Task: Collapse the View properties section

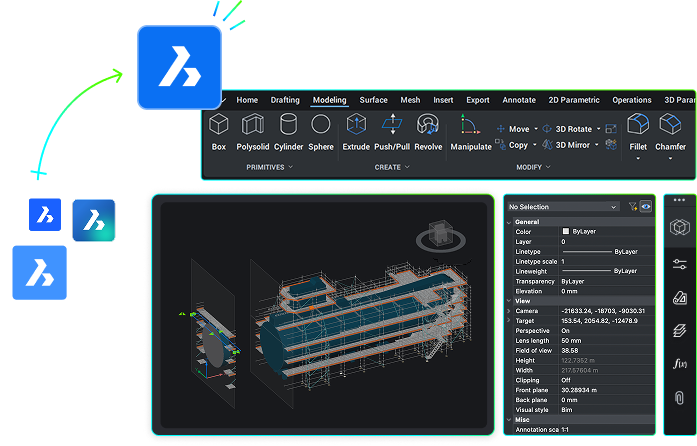Action: coord(509,301)
